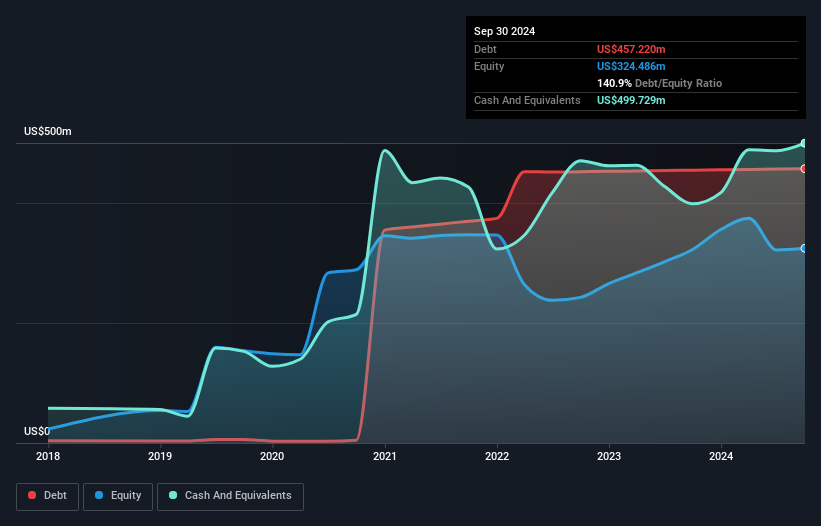Click the 2018 x-axis label
Screen dimensions: 821x526
[48, 456]
